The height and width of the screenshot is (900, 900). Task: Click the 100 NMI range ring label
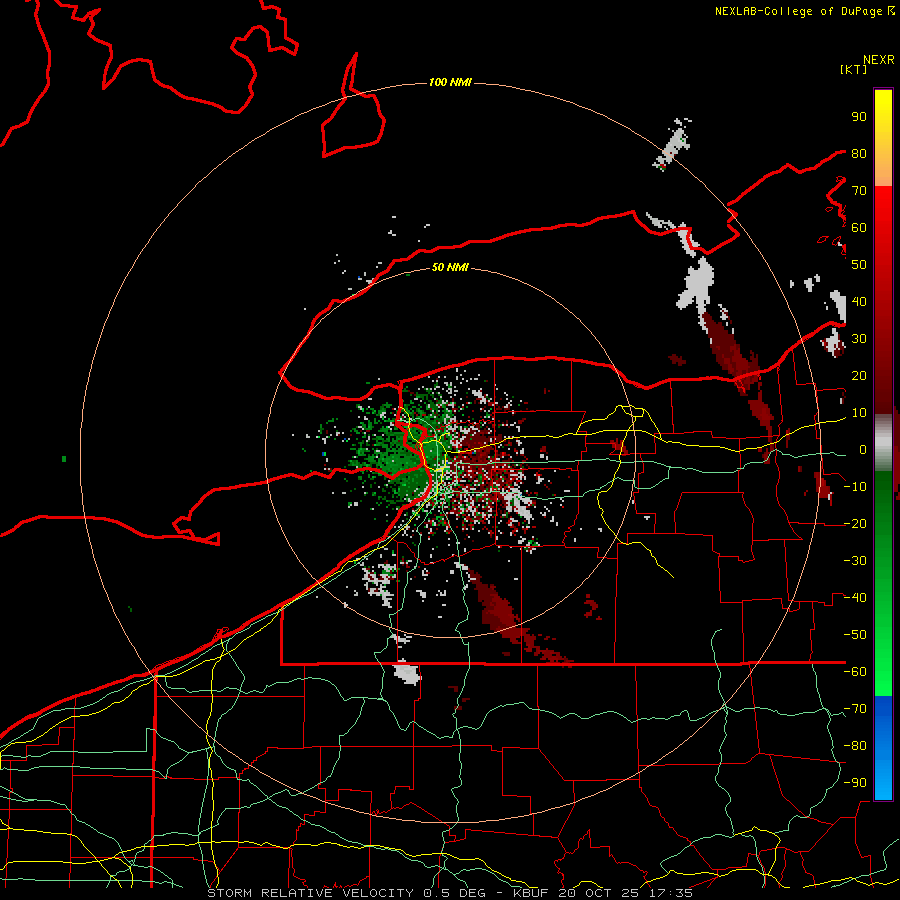(x=450, y=83)
